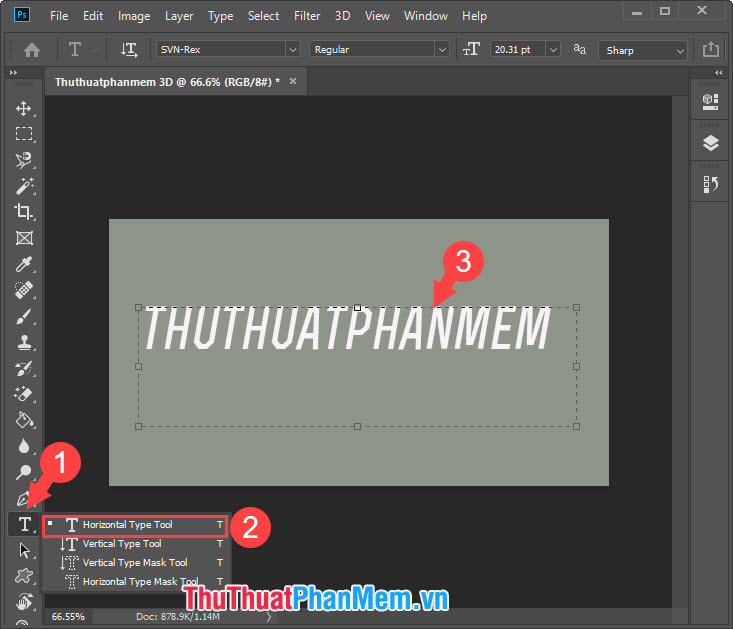Viewport: 733px width, 629px height.
Task: Select the Custom Shape tool
Action: click(24, 576)
